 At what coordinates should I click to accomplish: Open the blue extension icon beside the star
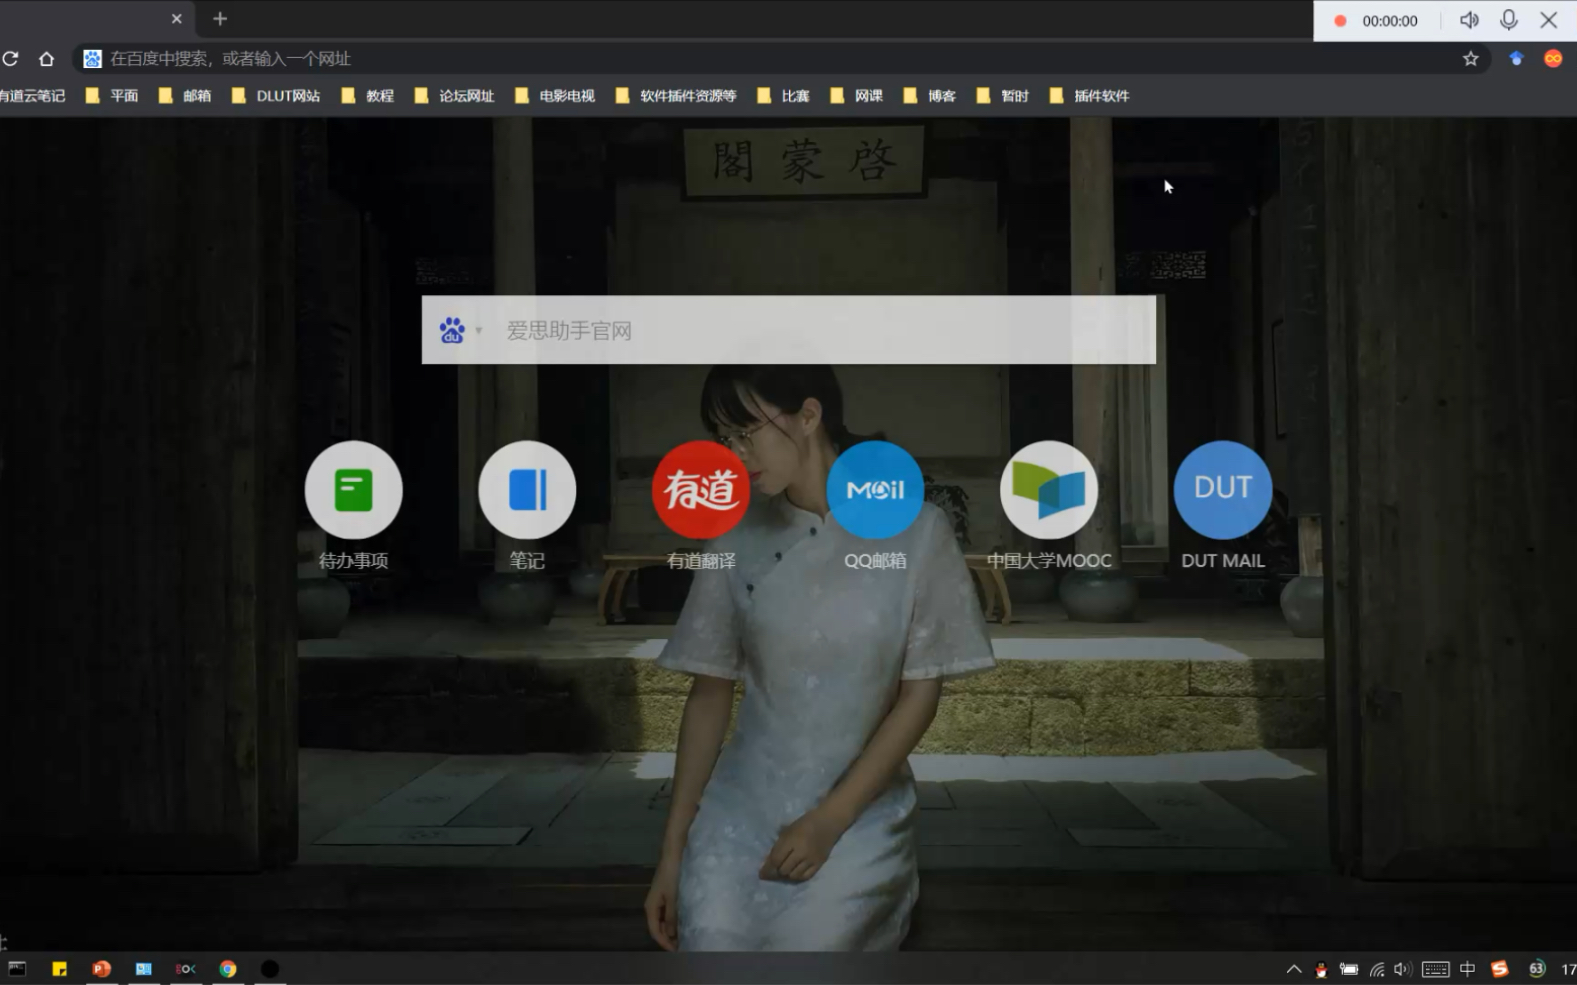click(1516, 59)
